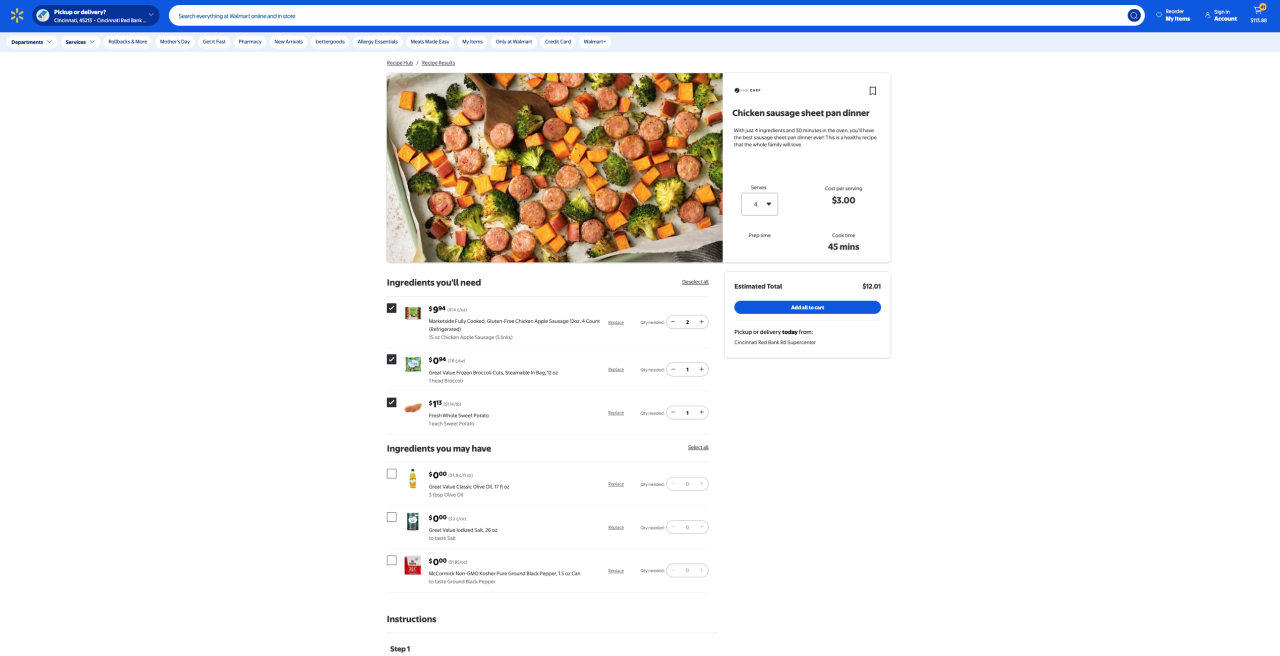This screenshot has width=1280, height=656.
Task: Click the Deselect all link
Action: click(695, 282)
